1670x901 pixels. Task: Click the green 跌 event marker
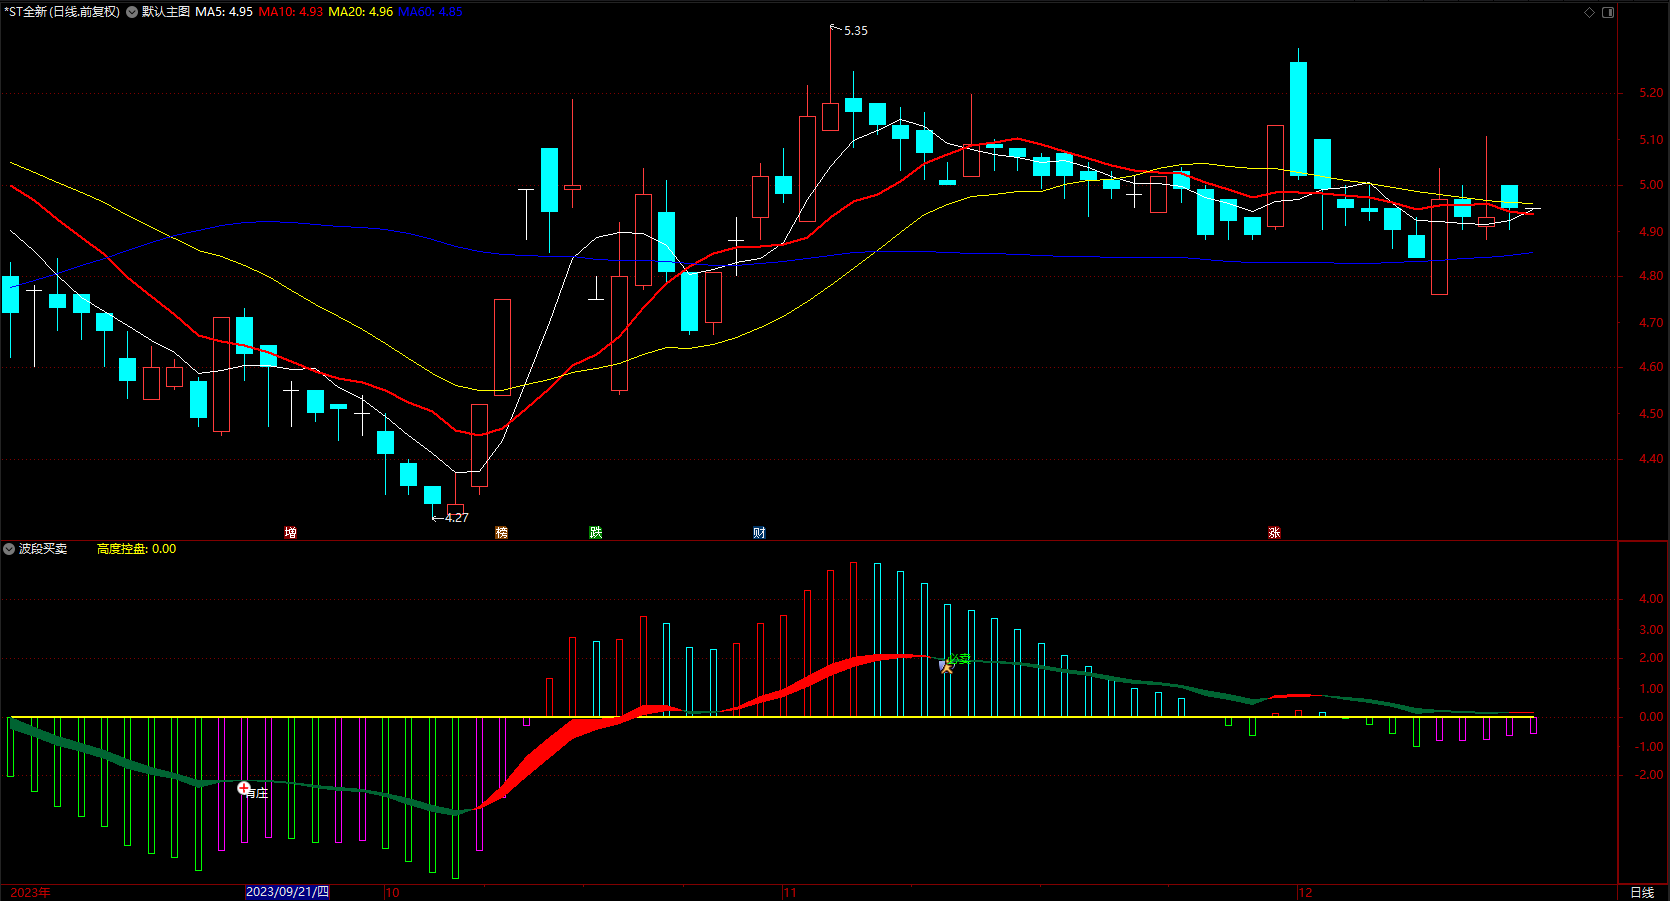click(x=596, y=533)
